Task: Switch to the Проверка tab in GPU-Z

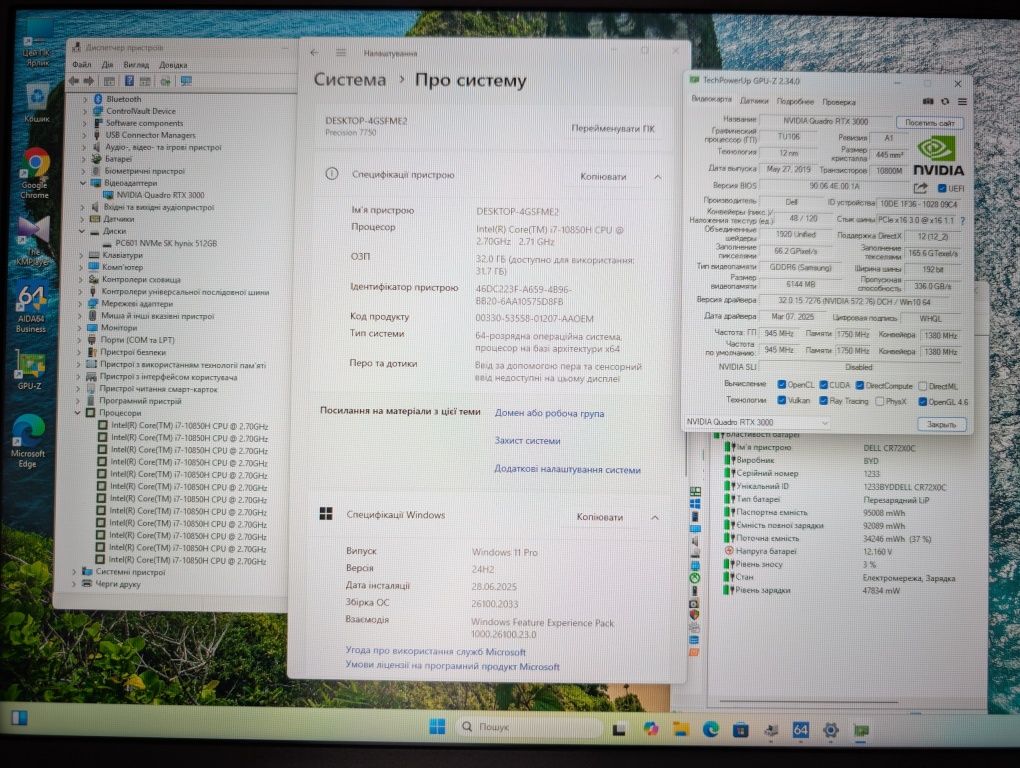Action: click(x=839, y=102)
